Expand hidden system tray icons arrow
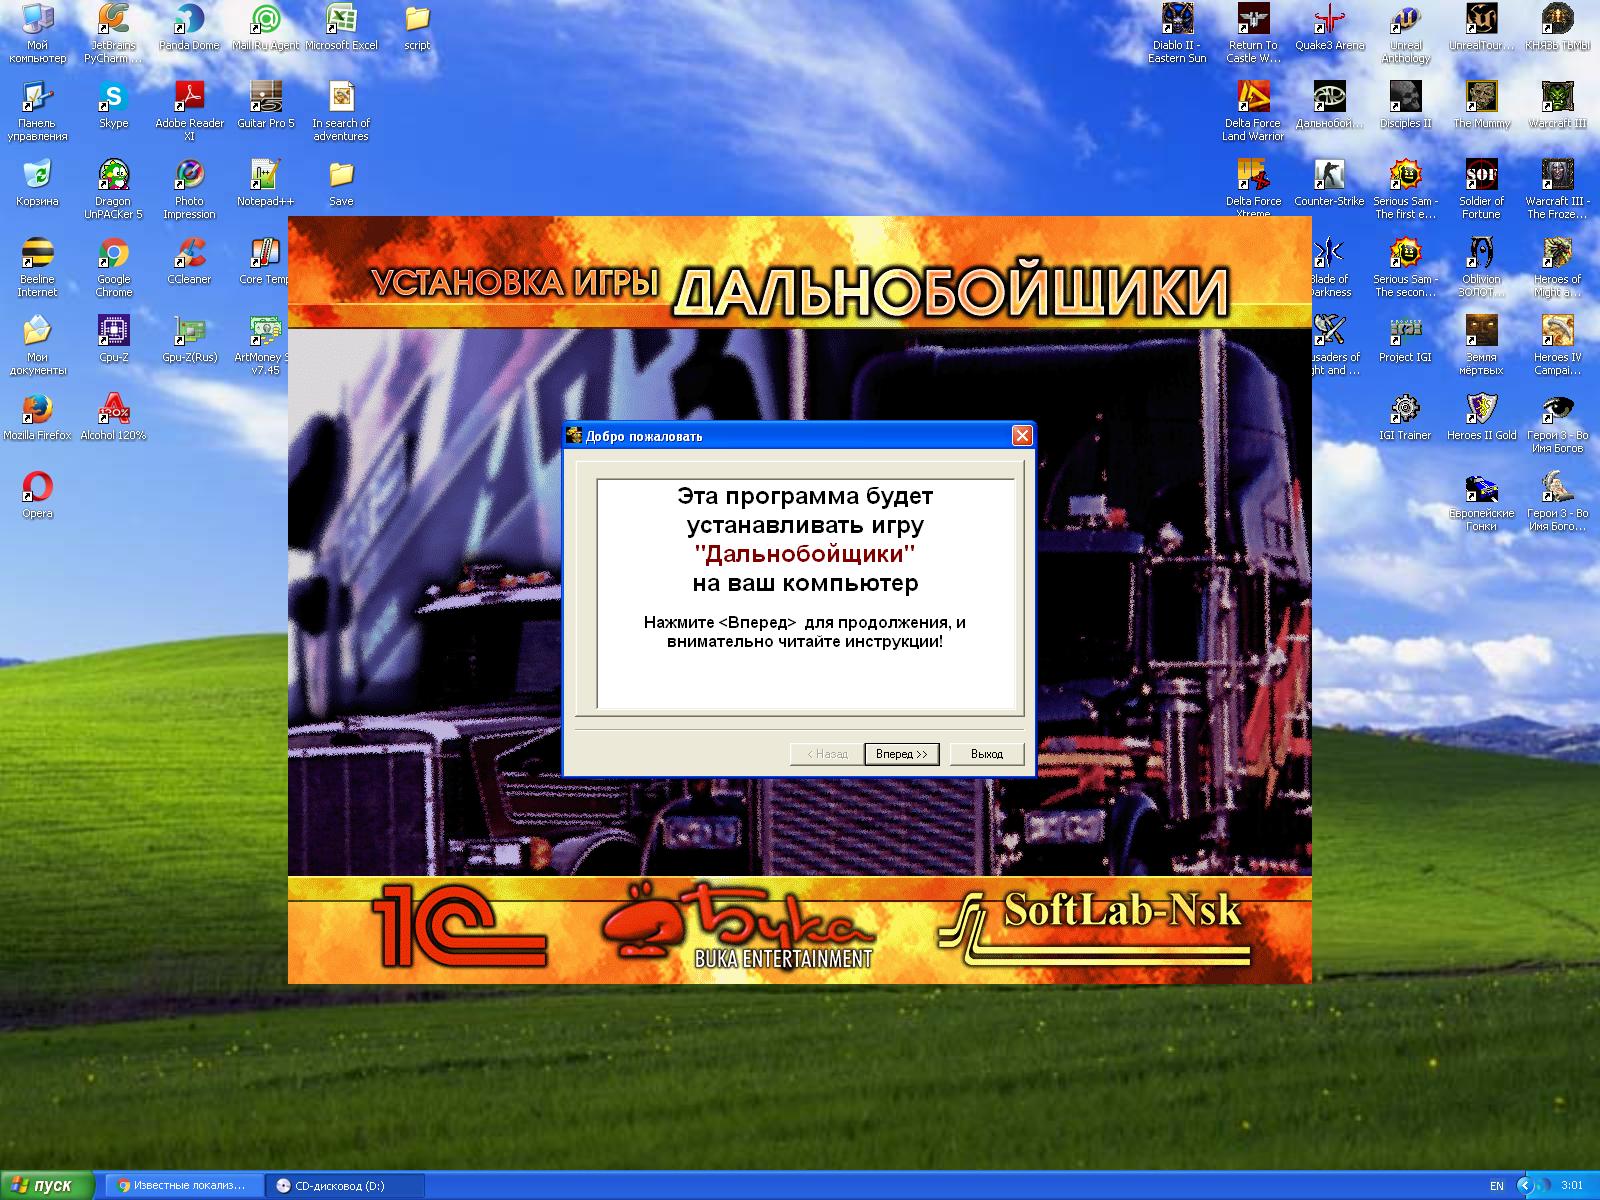The width and height of the screenshot is (1600, 1200). coord(1524,1186)
